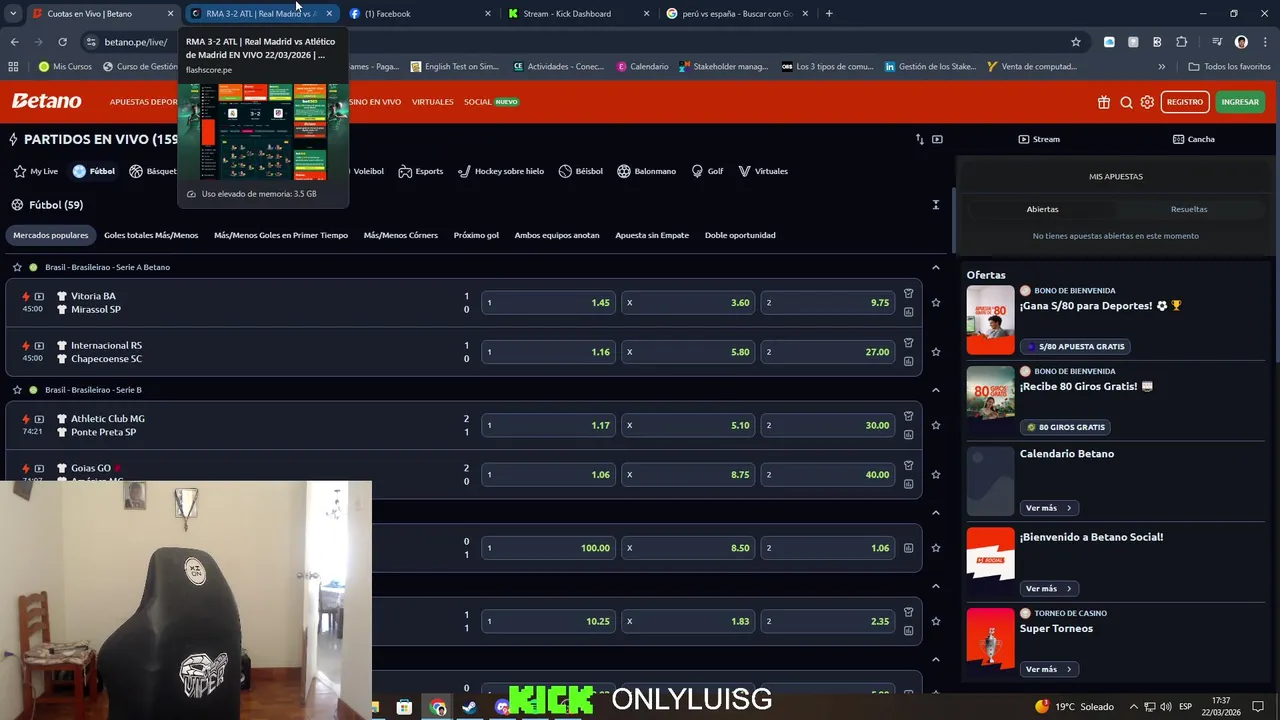The height and width of the screenshot is (720, 1280).
Task: Switch to the Facebook browser tab
Action: (420, 14)
